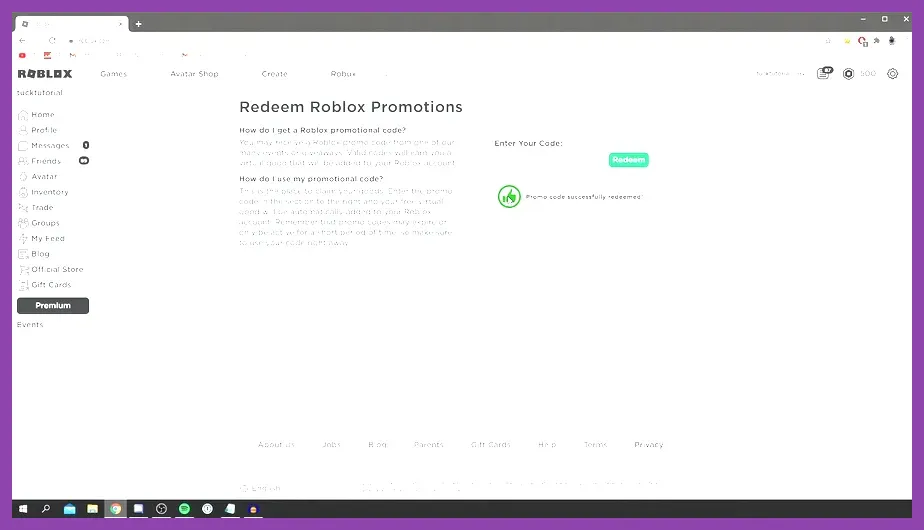Open Events in the sidebar
Viewport: 924px width, 530px height.
coord(30,325)
